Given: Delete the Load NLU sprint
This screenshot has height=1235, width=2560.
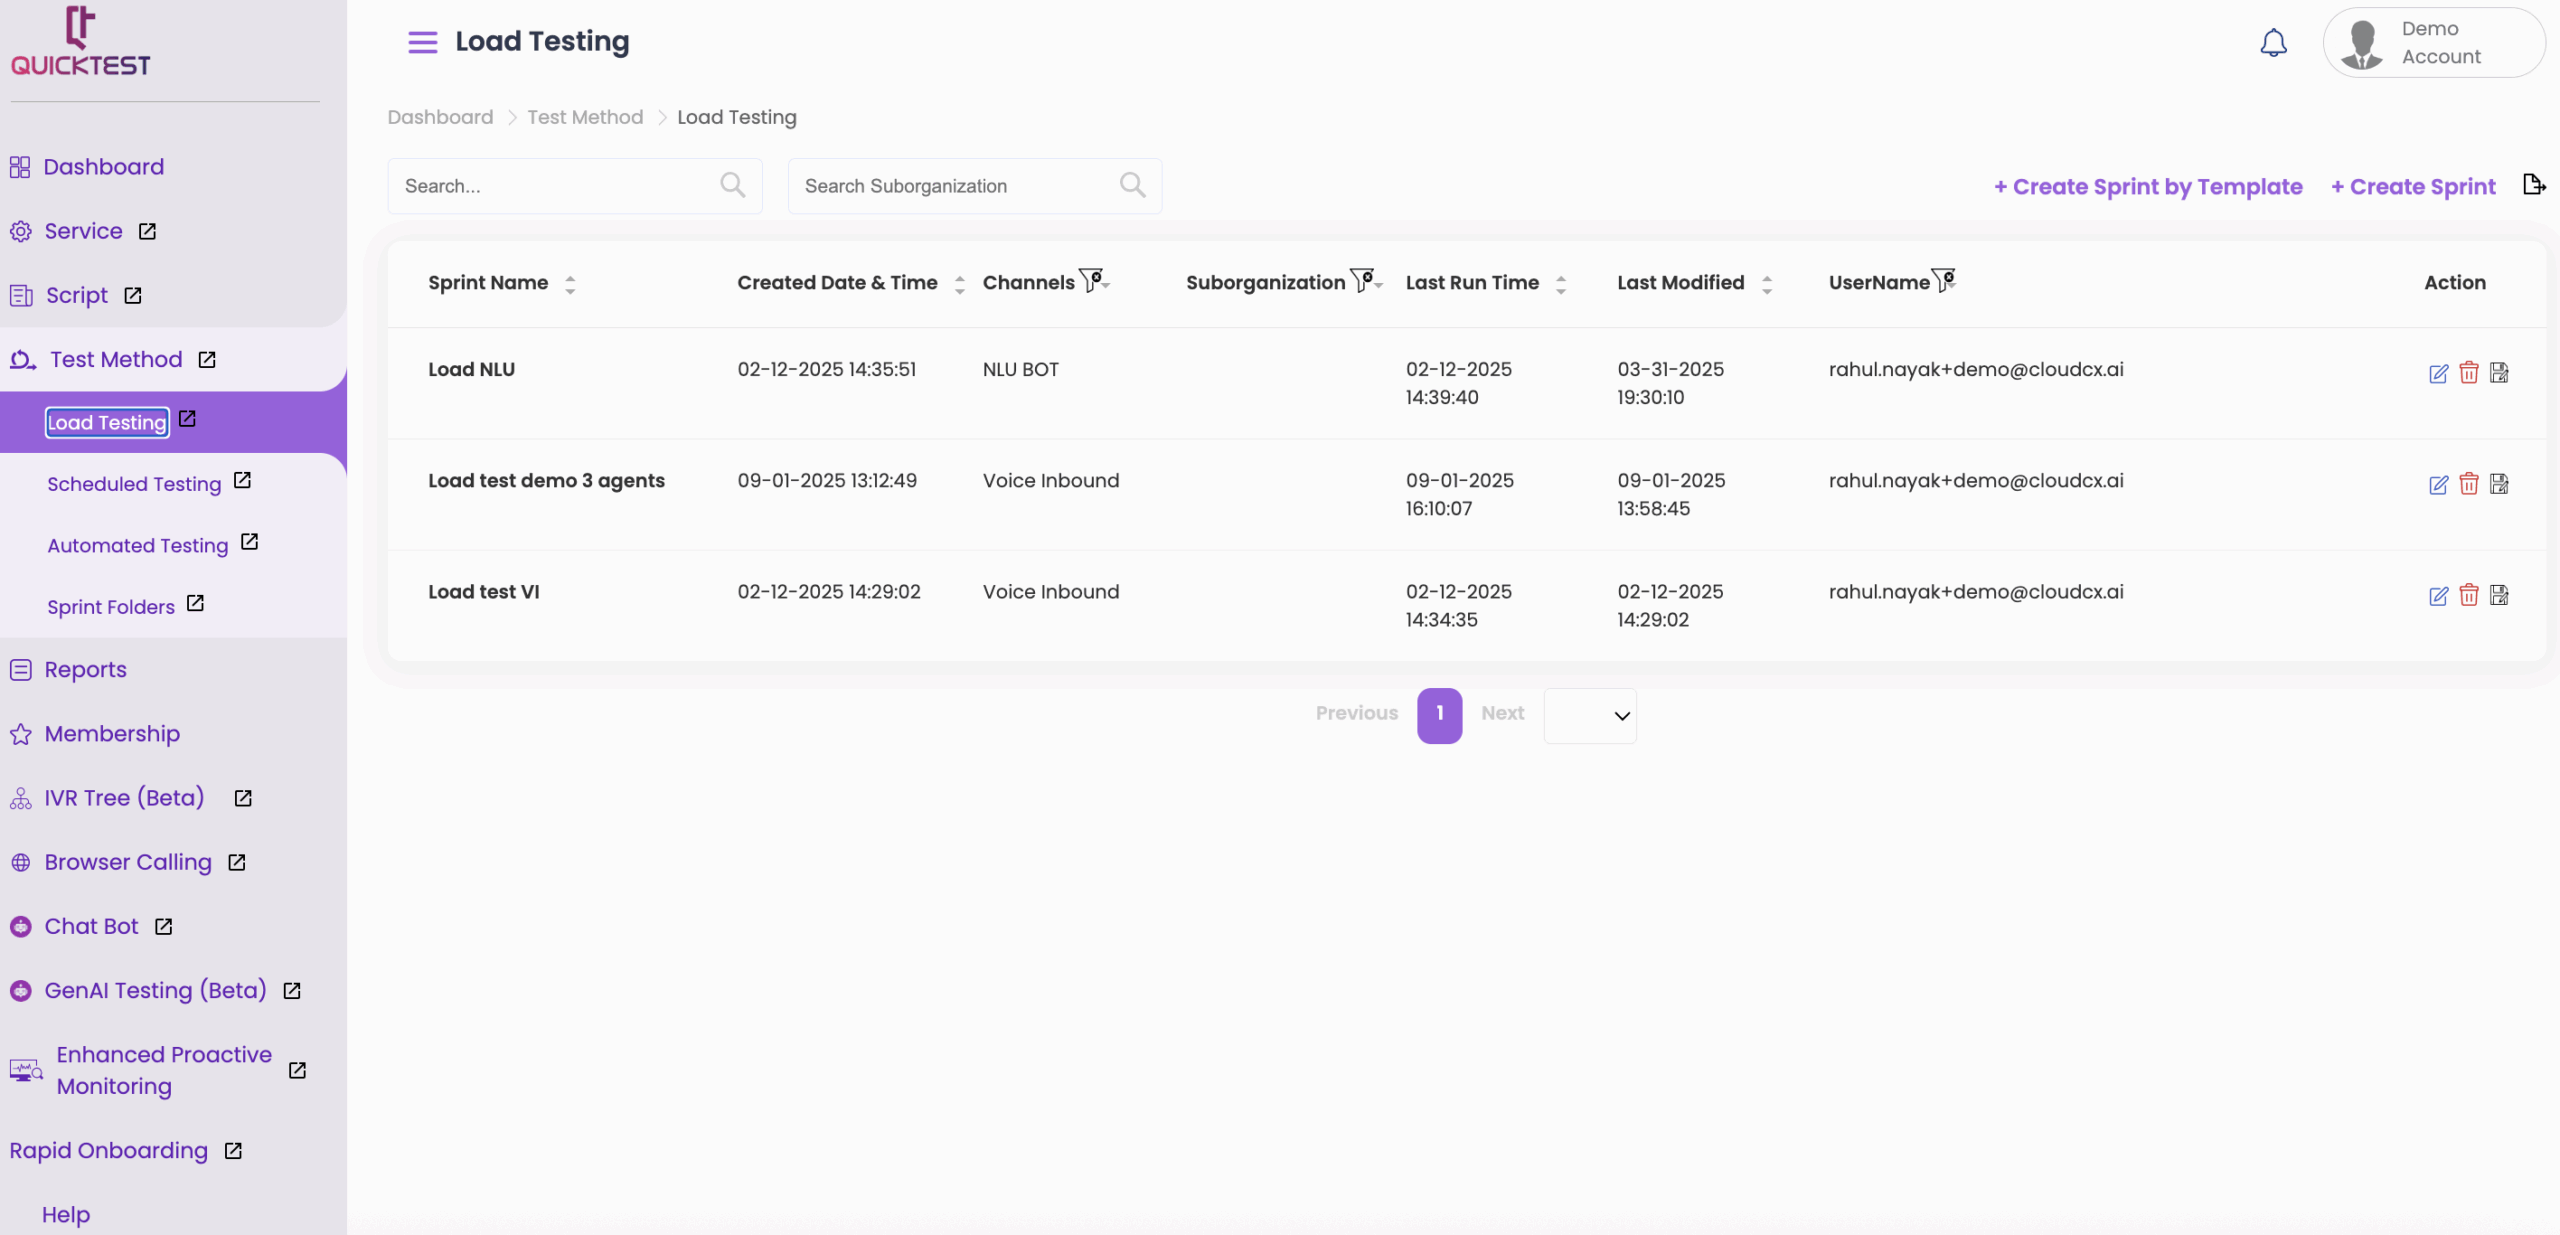Looking at the screenshot, I should pos(2468,373).
